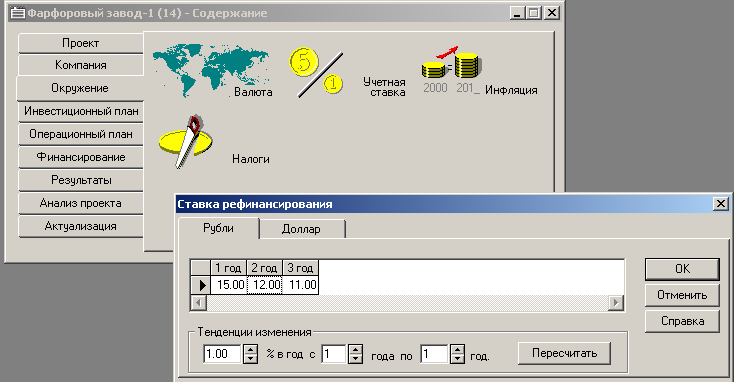
Task: Close the Фарфоровый завод window
Action: (552, 13)
